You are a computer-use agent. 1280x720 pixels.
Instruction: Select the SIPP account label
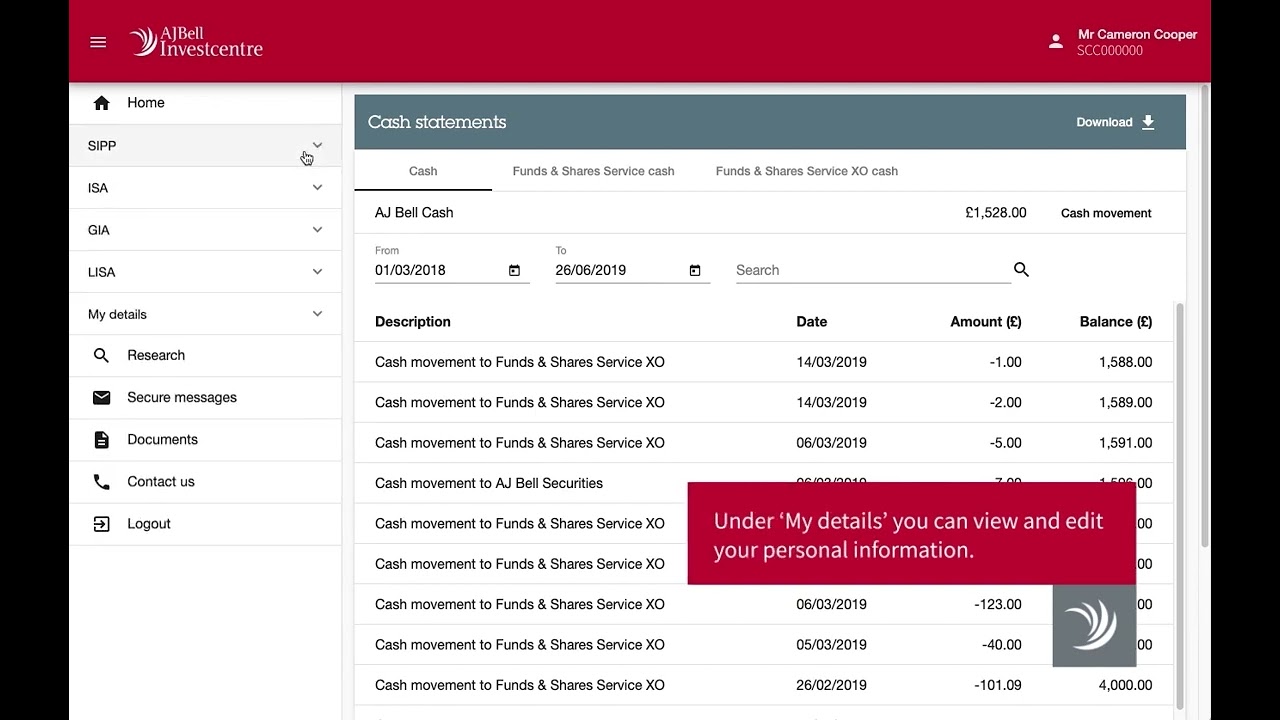(x=102, y=146)
